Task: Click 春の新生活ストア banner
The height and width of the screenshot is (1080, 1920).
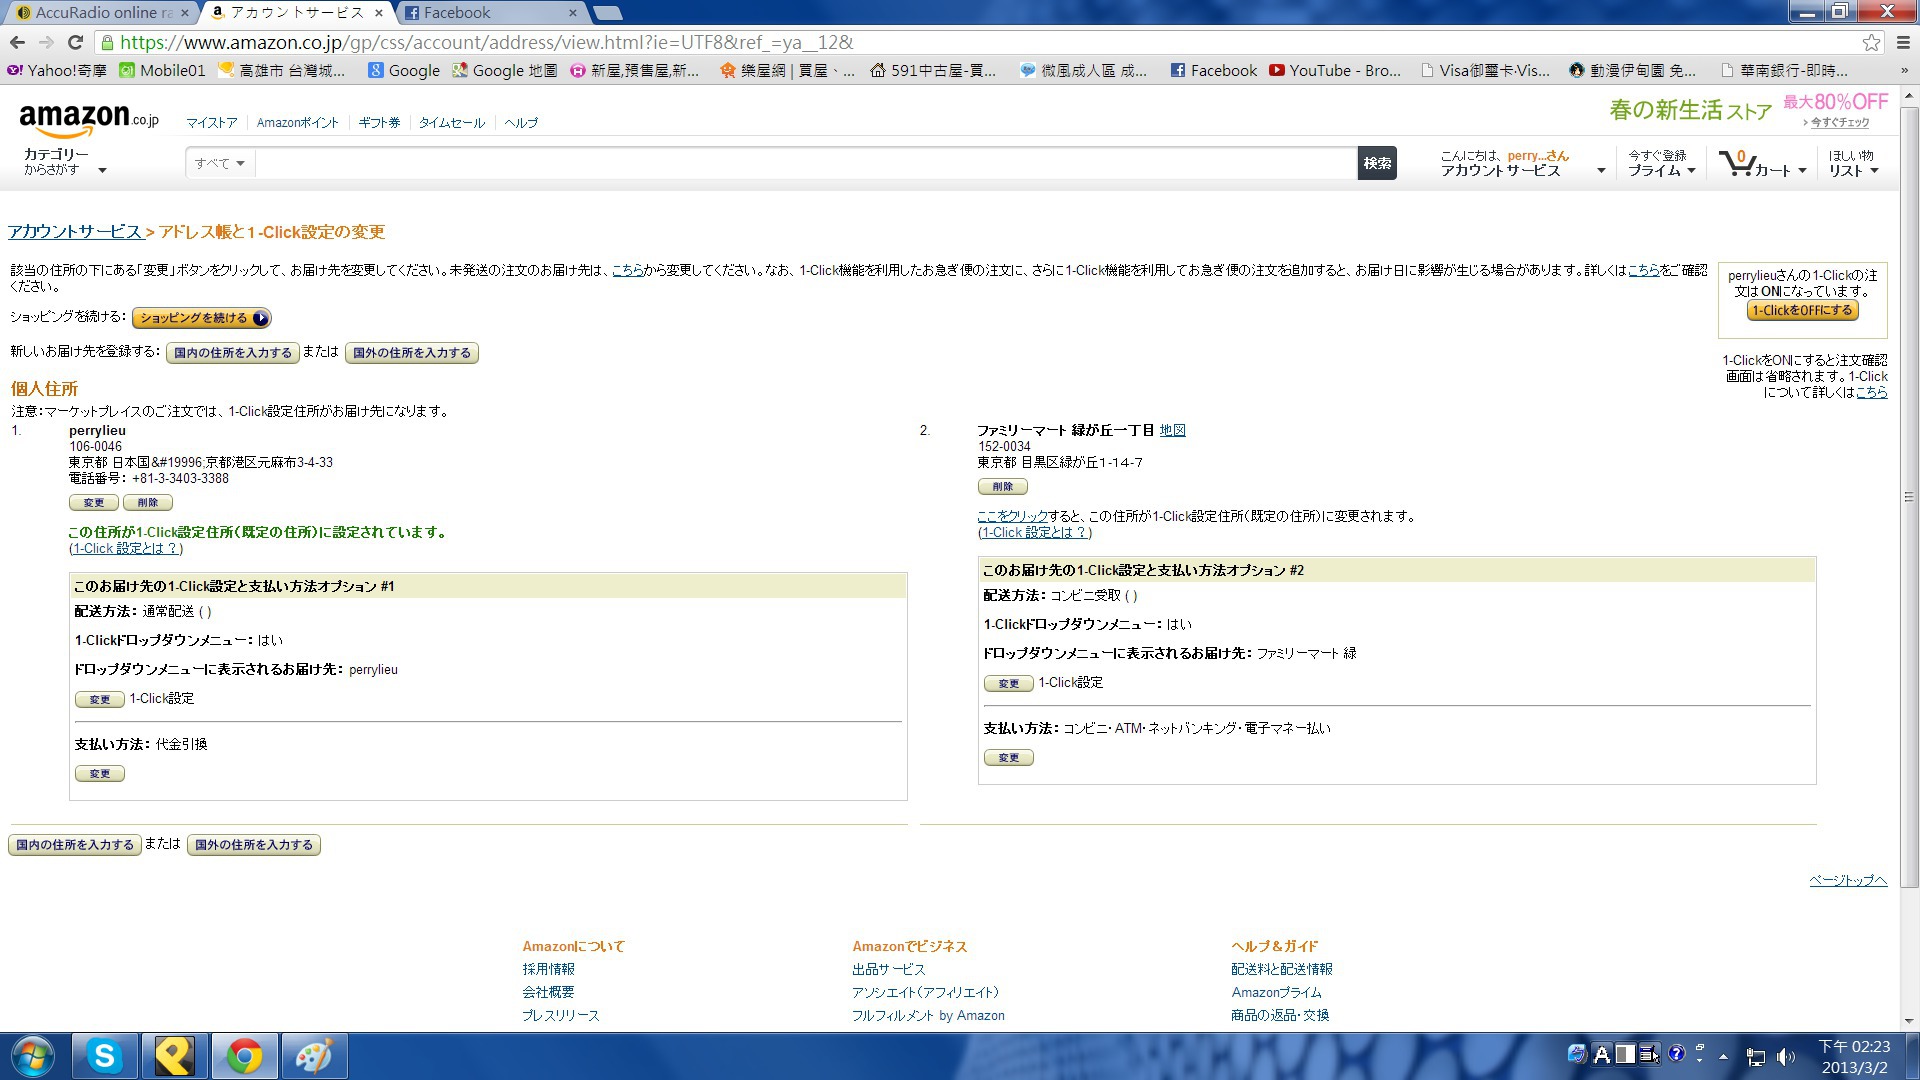Action: [x=1691, y=110]
